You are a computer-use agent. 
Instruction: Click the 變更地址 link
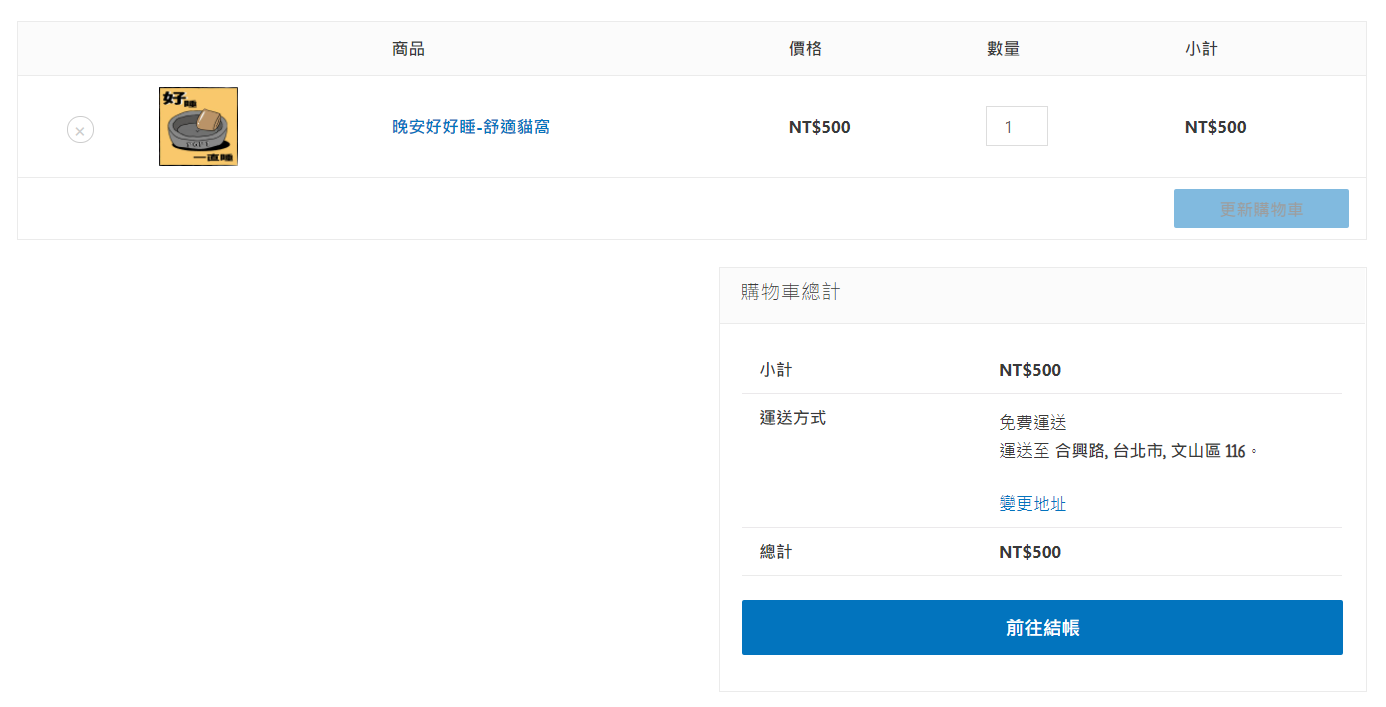click(x=1032, y=504)
